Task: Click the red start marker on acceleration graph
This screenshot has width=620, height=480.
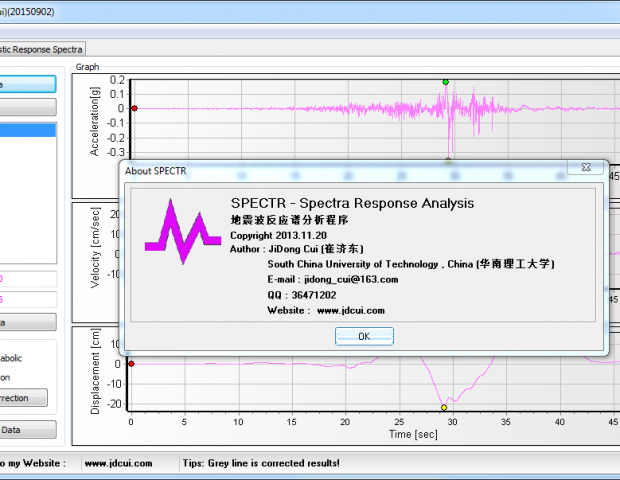Action: tap(134, 108)
